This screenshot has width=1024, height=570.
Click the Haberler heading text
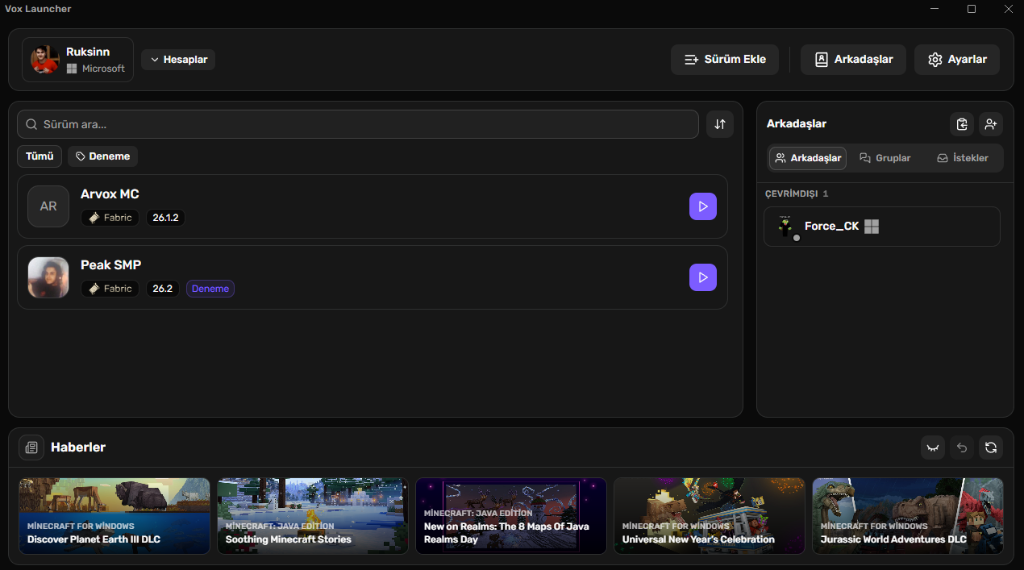pos(78,447)
